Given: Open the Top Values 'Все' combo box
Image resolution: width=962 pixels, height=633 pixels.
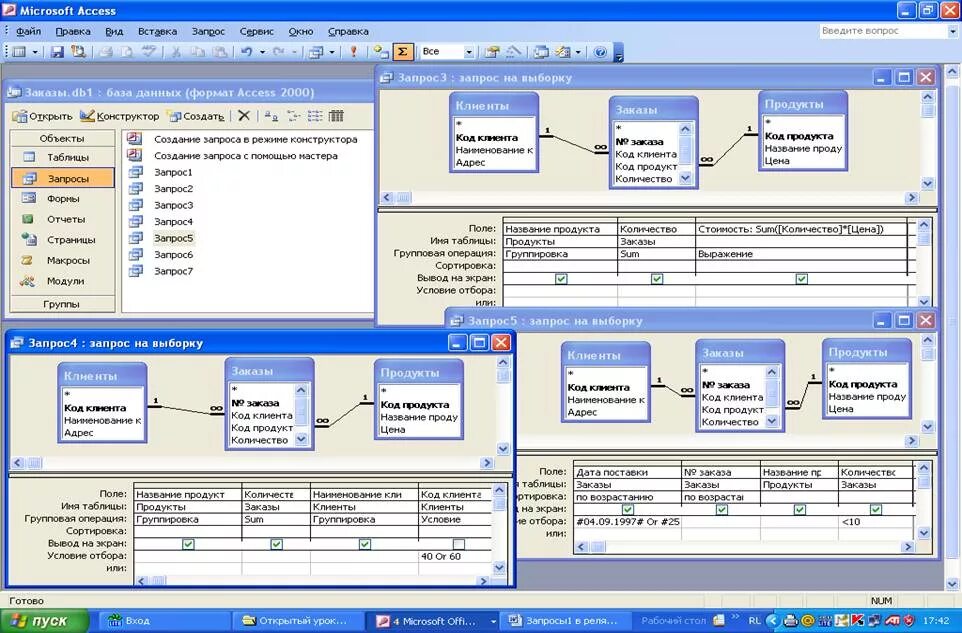Looking at the screenshot, I should pos(447,52).
